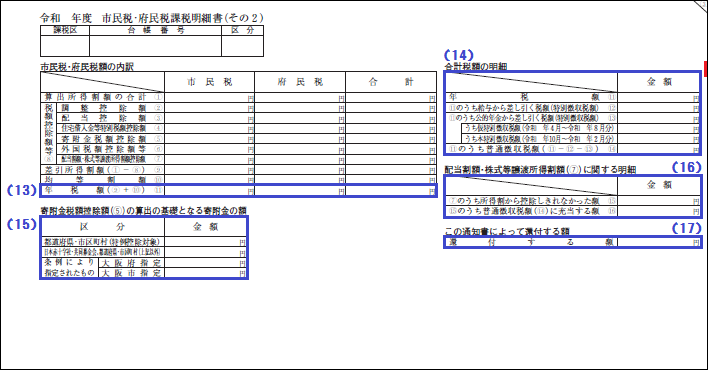Click the blank cell under 台帳番号
The width and height of the screenshot is (708, 370).
tap(155, 46)
